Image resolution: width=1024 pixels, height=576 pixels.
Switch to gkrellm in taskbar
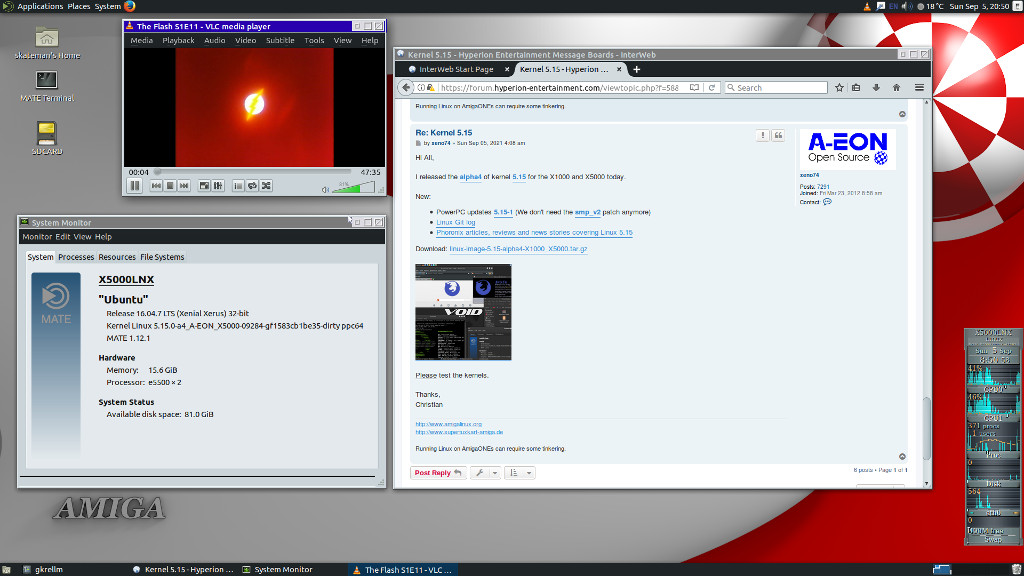click(x=44, y=569)
